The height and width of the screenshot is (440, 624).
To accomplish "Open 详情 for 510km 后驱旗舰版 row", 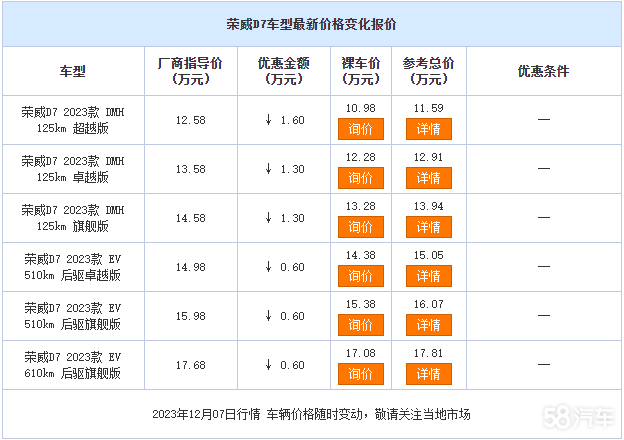I will [x=429, y=325].
